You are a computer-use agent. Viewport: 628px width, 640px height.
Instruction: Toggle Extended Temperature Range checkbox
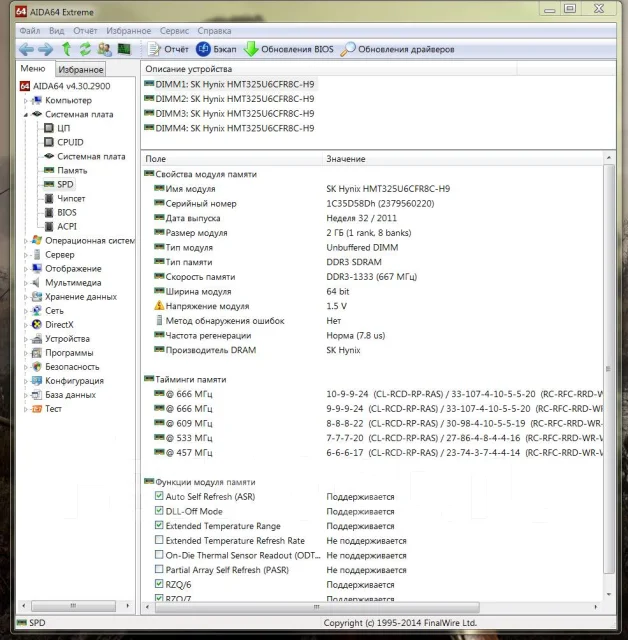pos(159,525)
